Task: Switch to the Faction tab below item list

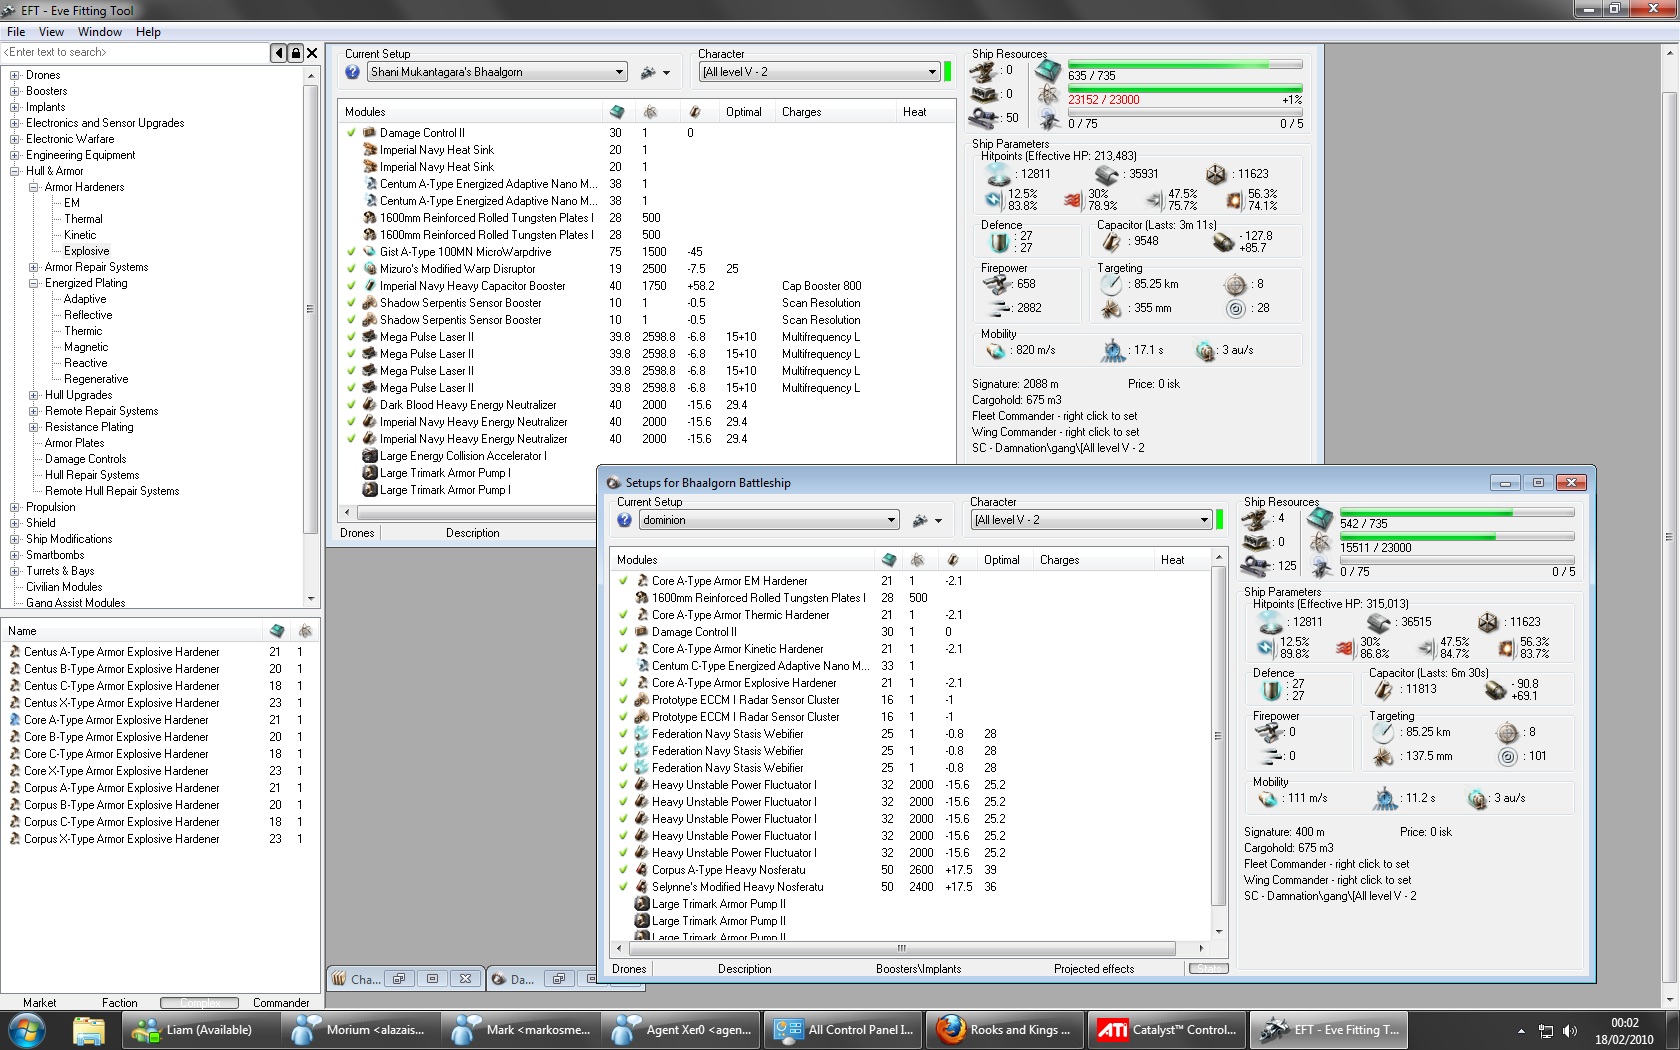Action: [x=120, y=1003]
